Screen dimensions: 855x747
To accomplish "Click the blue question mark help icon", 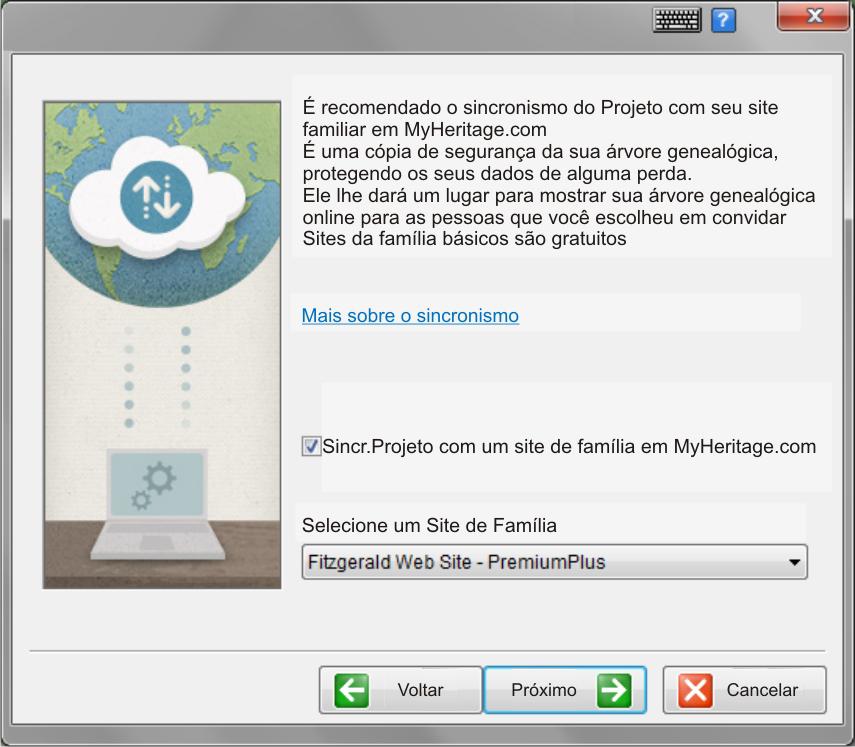I will pyautogui.click(x=723, y=20).
